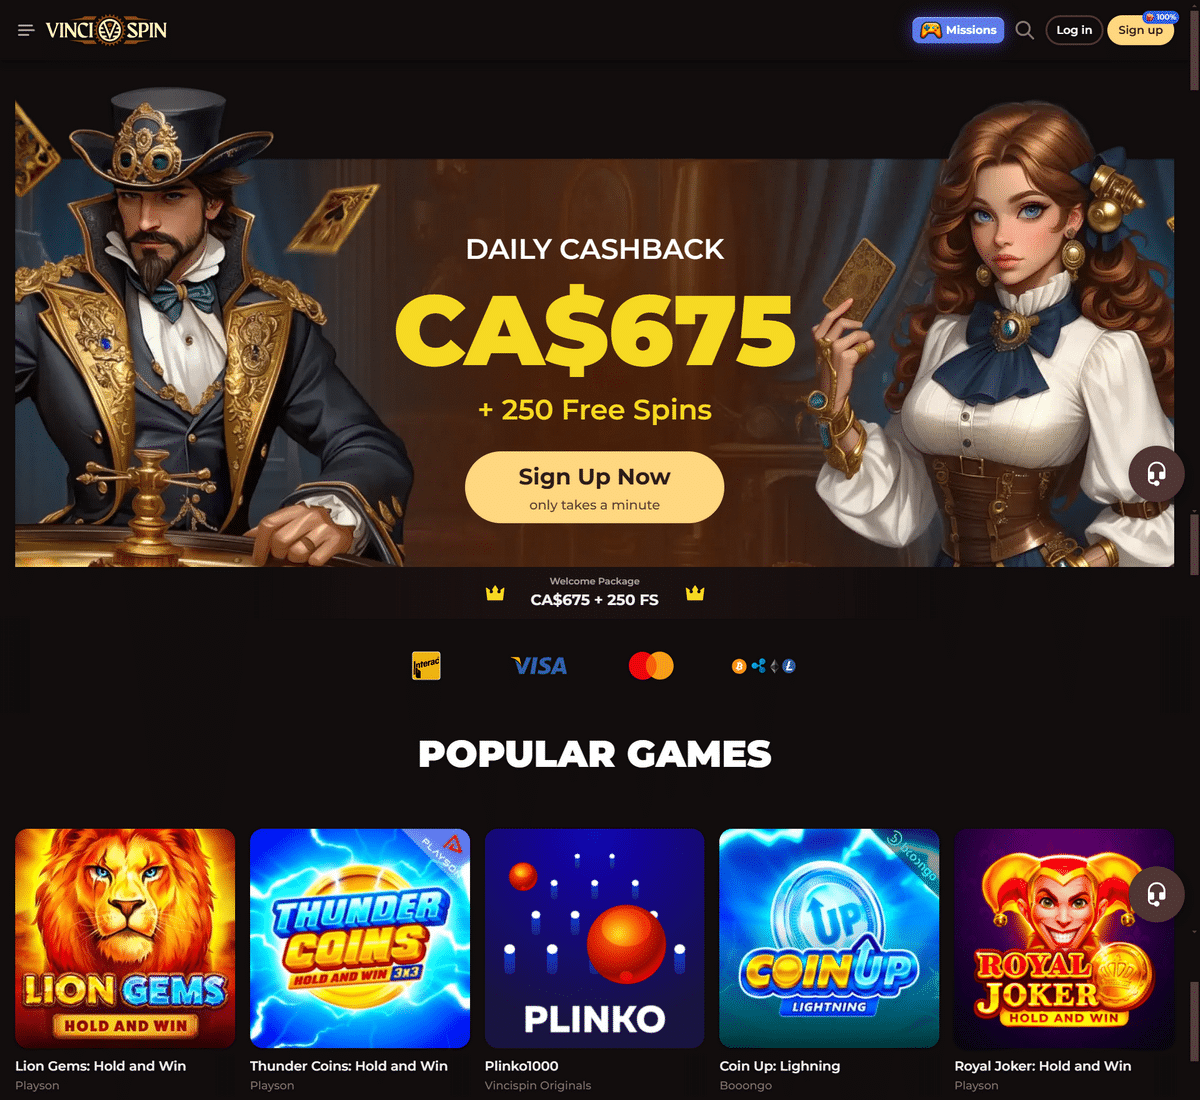
Task: Open live support headset icon beside banner
Action: point(1156,473)
